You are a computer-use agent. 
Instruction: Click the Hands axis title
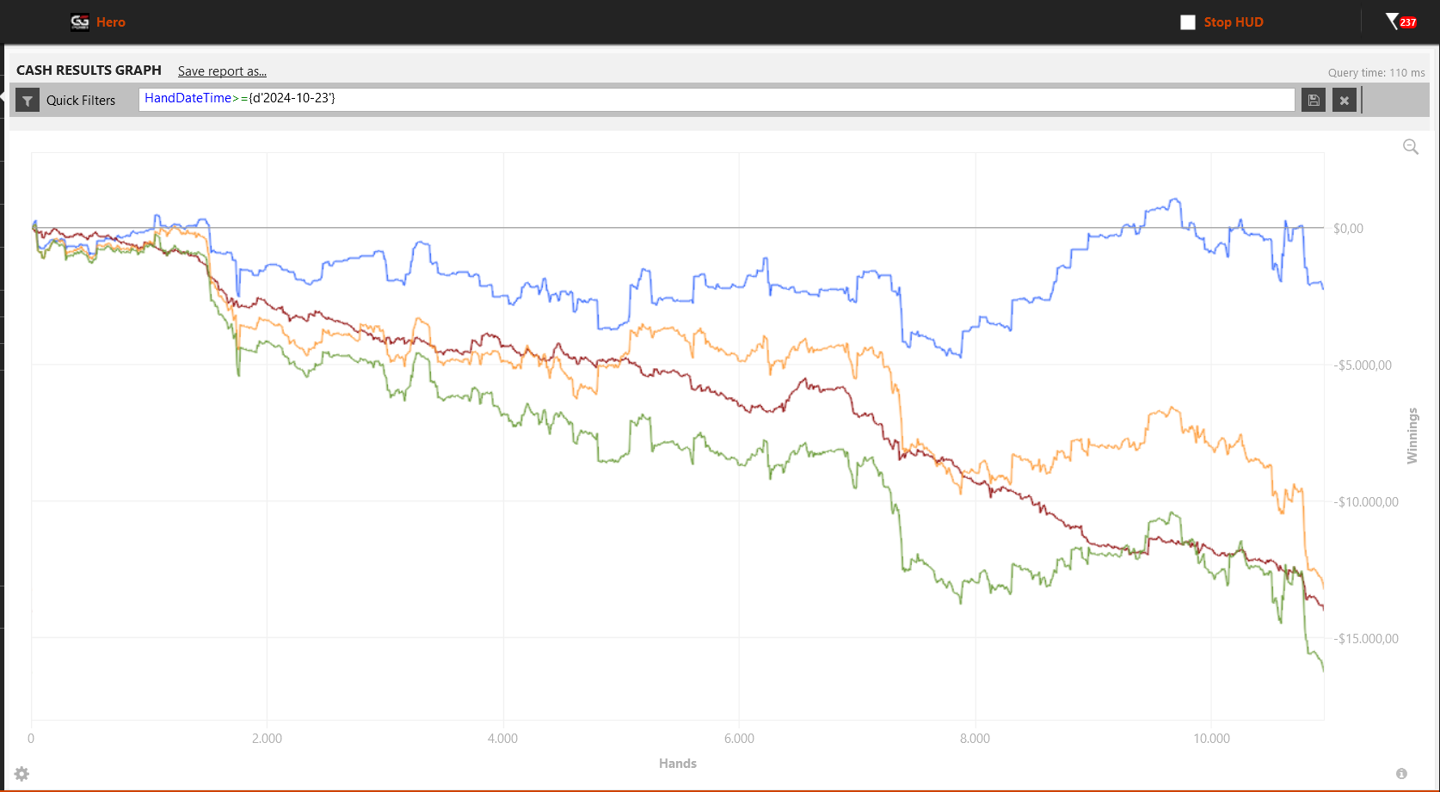tap(678, 764)
